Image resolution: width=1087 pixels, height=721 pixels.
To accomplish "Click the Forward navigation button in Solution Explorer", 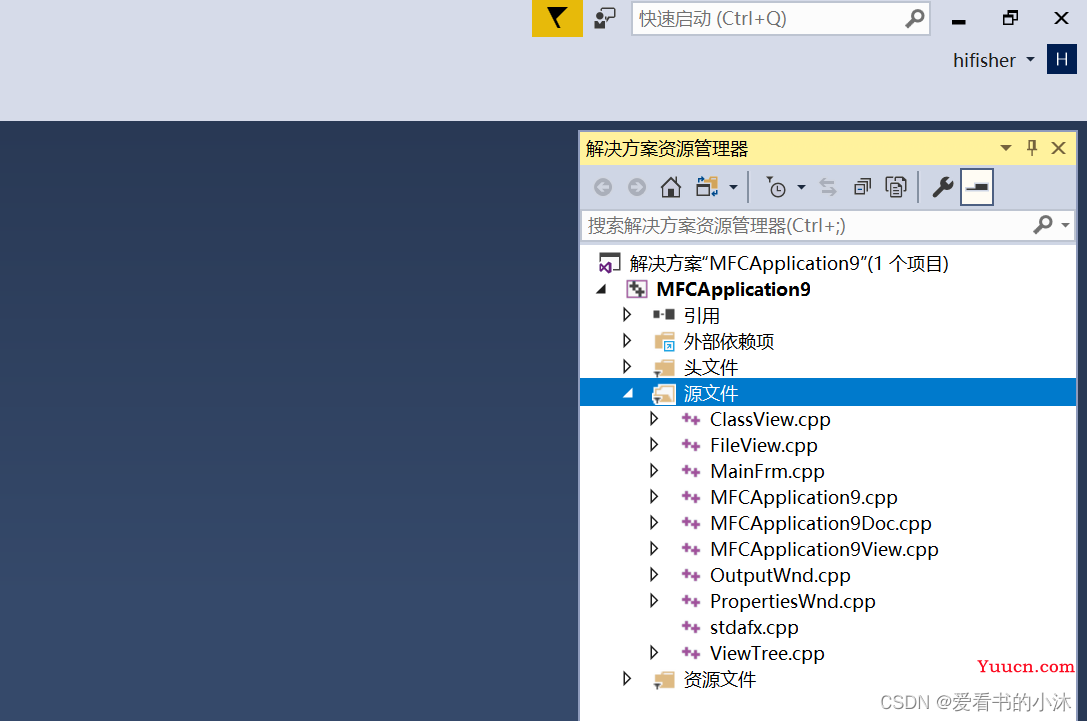I will click(x=636, y=187).
